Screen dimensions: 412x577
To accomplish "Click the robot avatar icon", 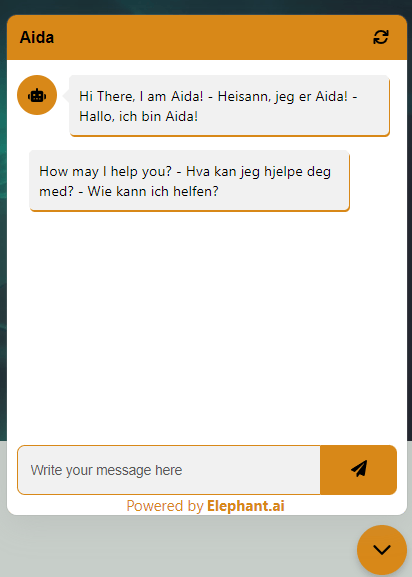I will (37, 95).
